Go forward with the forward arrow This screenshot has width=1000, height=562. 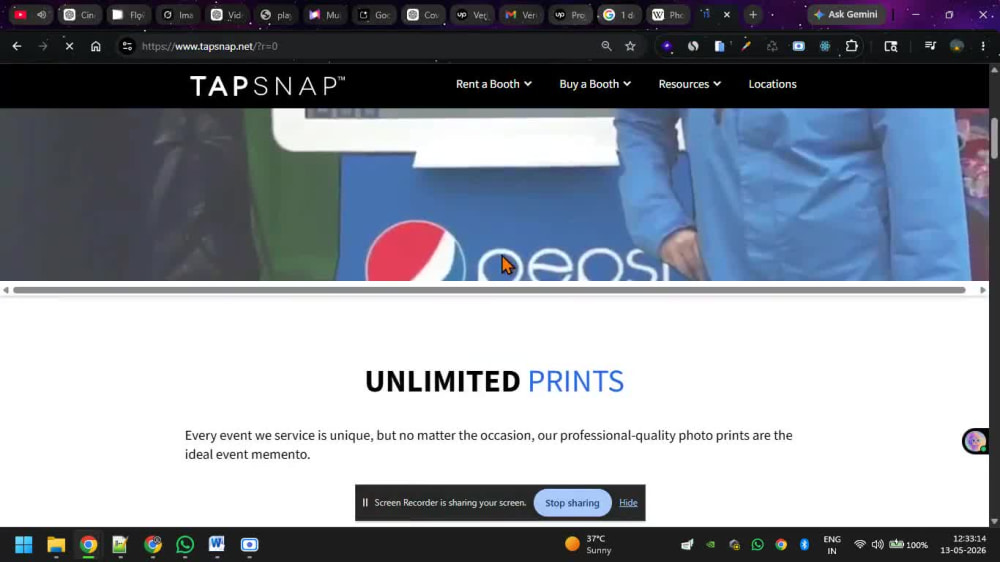(x=43, y=46)
